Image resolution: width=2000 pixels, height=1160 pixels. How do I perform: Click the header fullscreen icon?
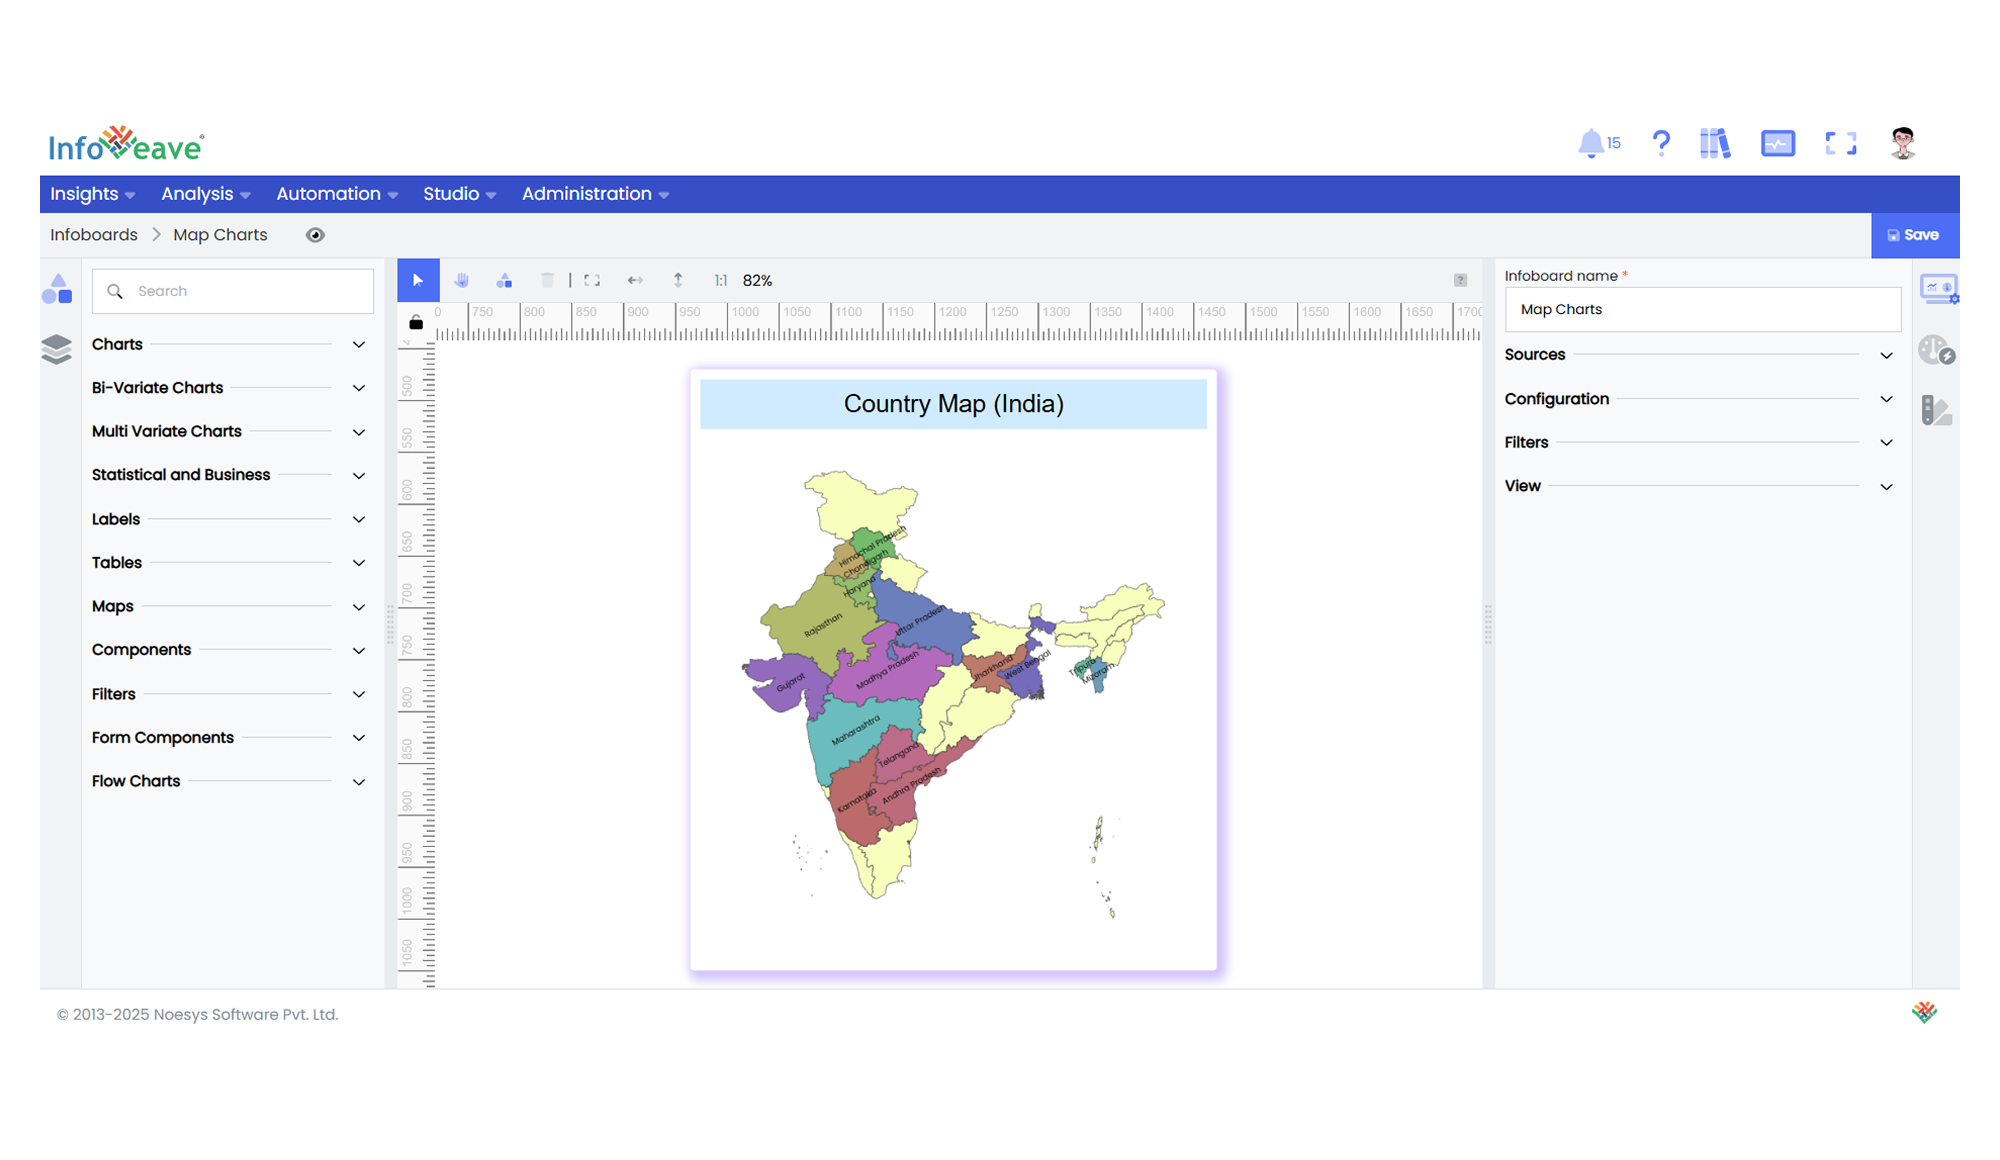click(x=1841, y=143)
